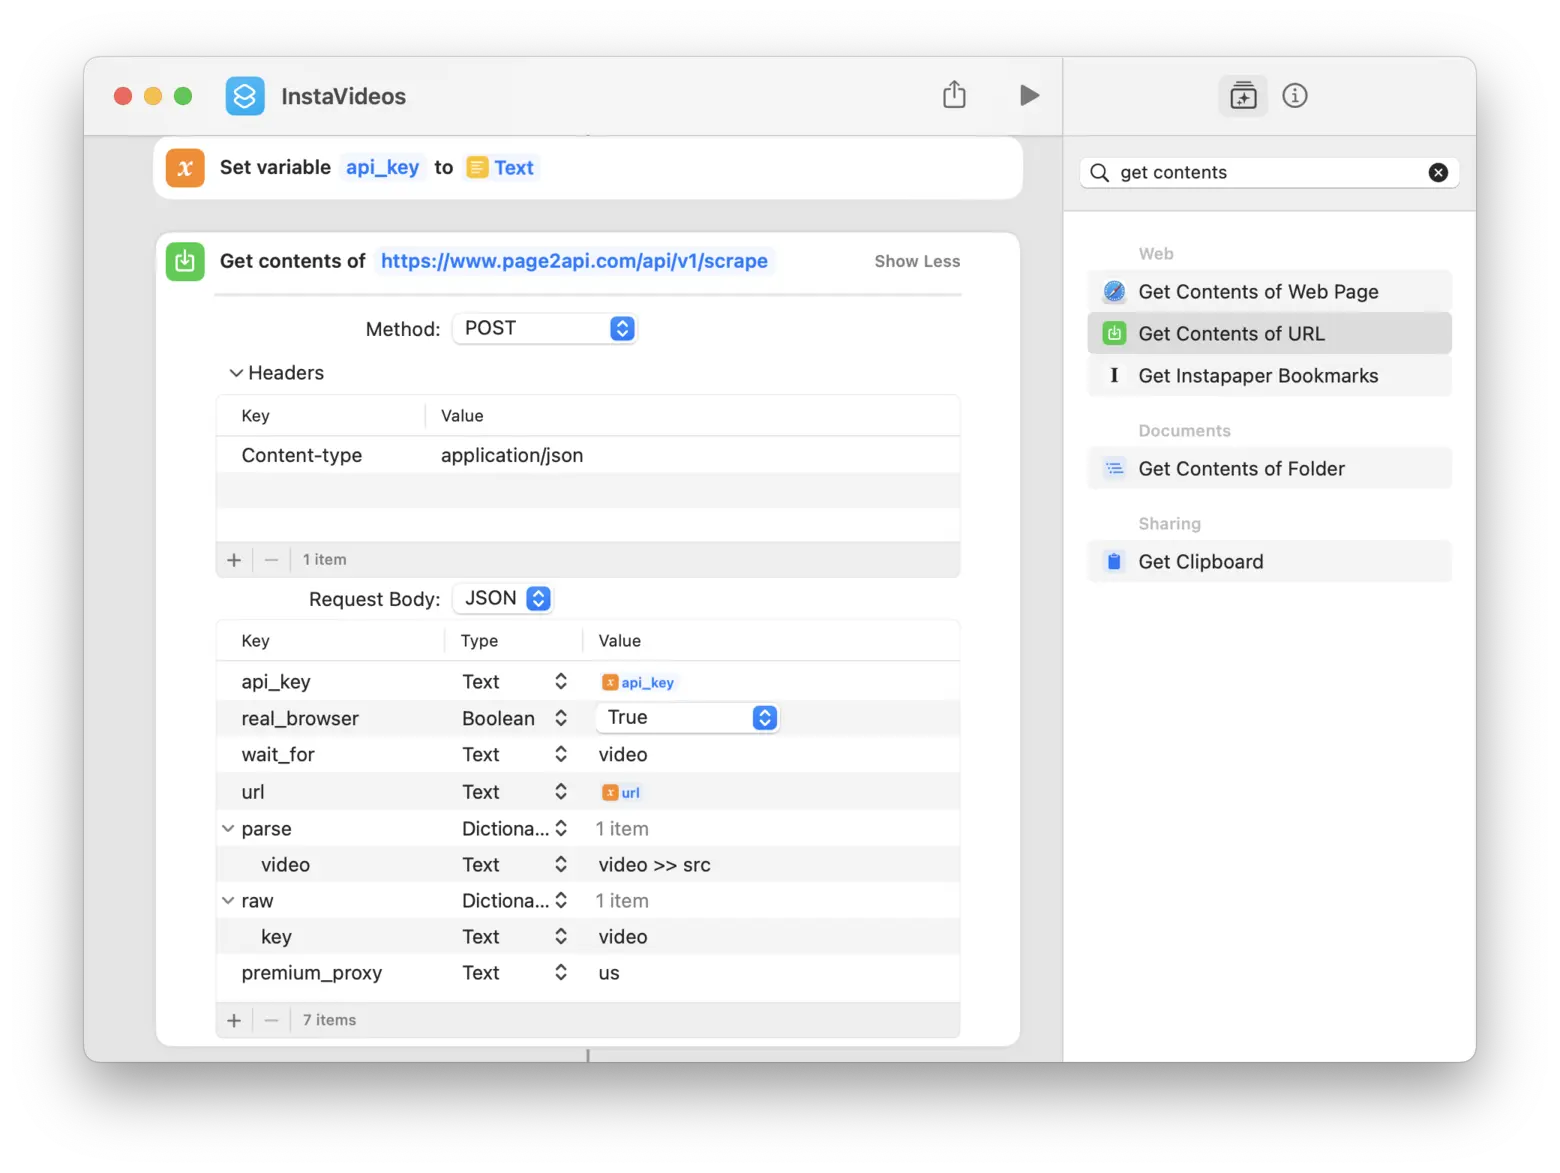1560x1173 pixels.
Task: Close the window with red button
Action: 123,96
